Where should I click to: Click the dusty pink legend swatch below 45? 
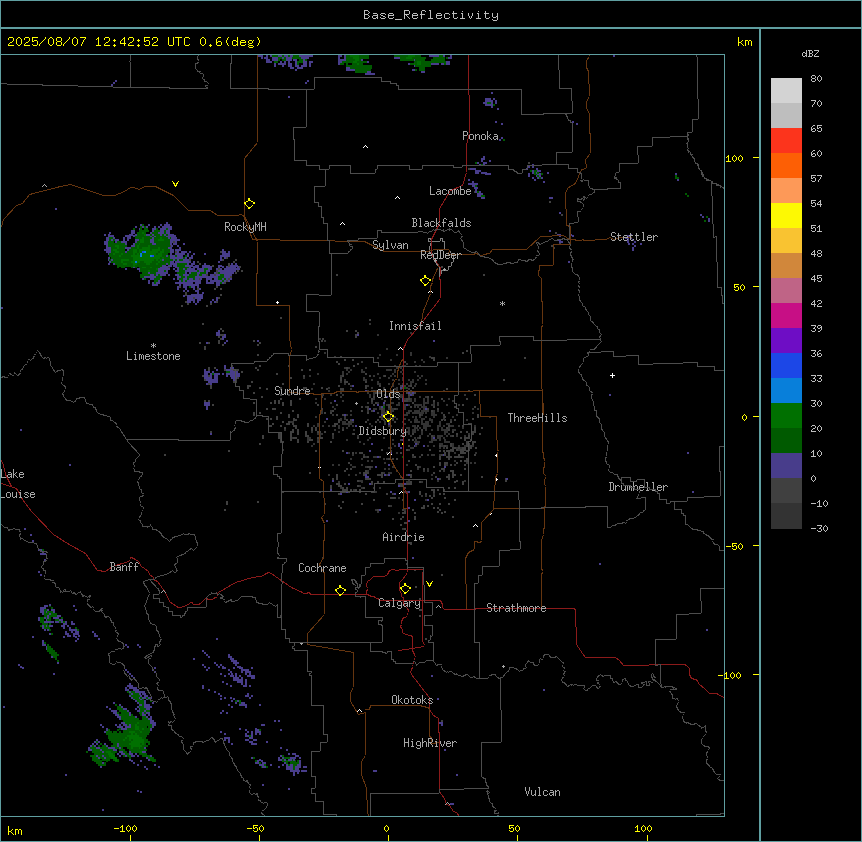(x=786, y=291)
